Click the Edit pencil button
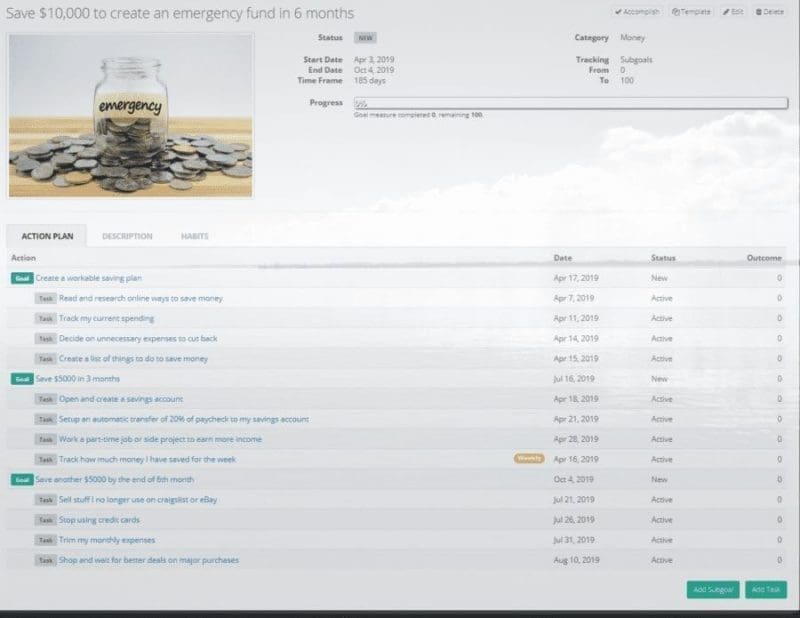 733,12
